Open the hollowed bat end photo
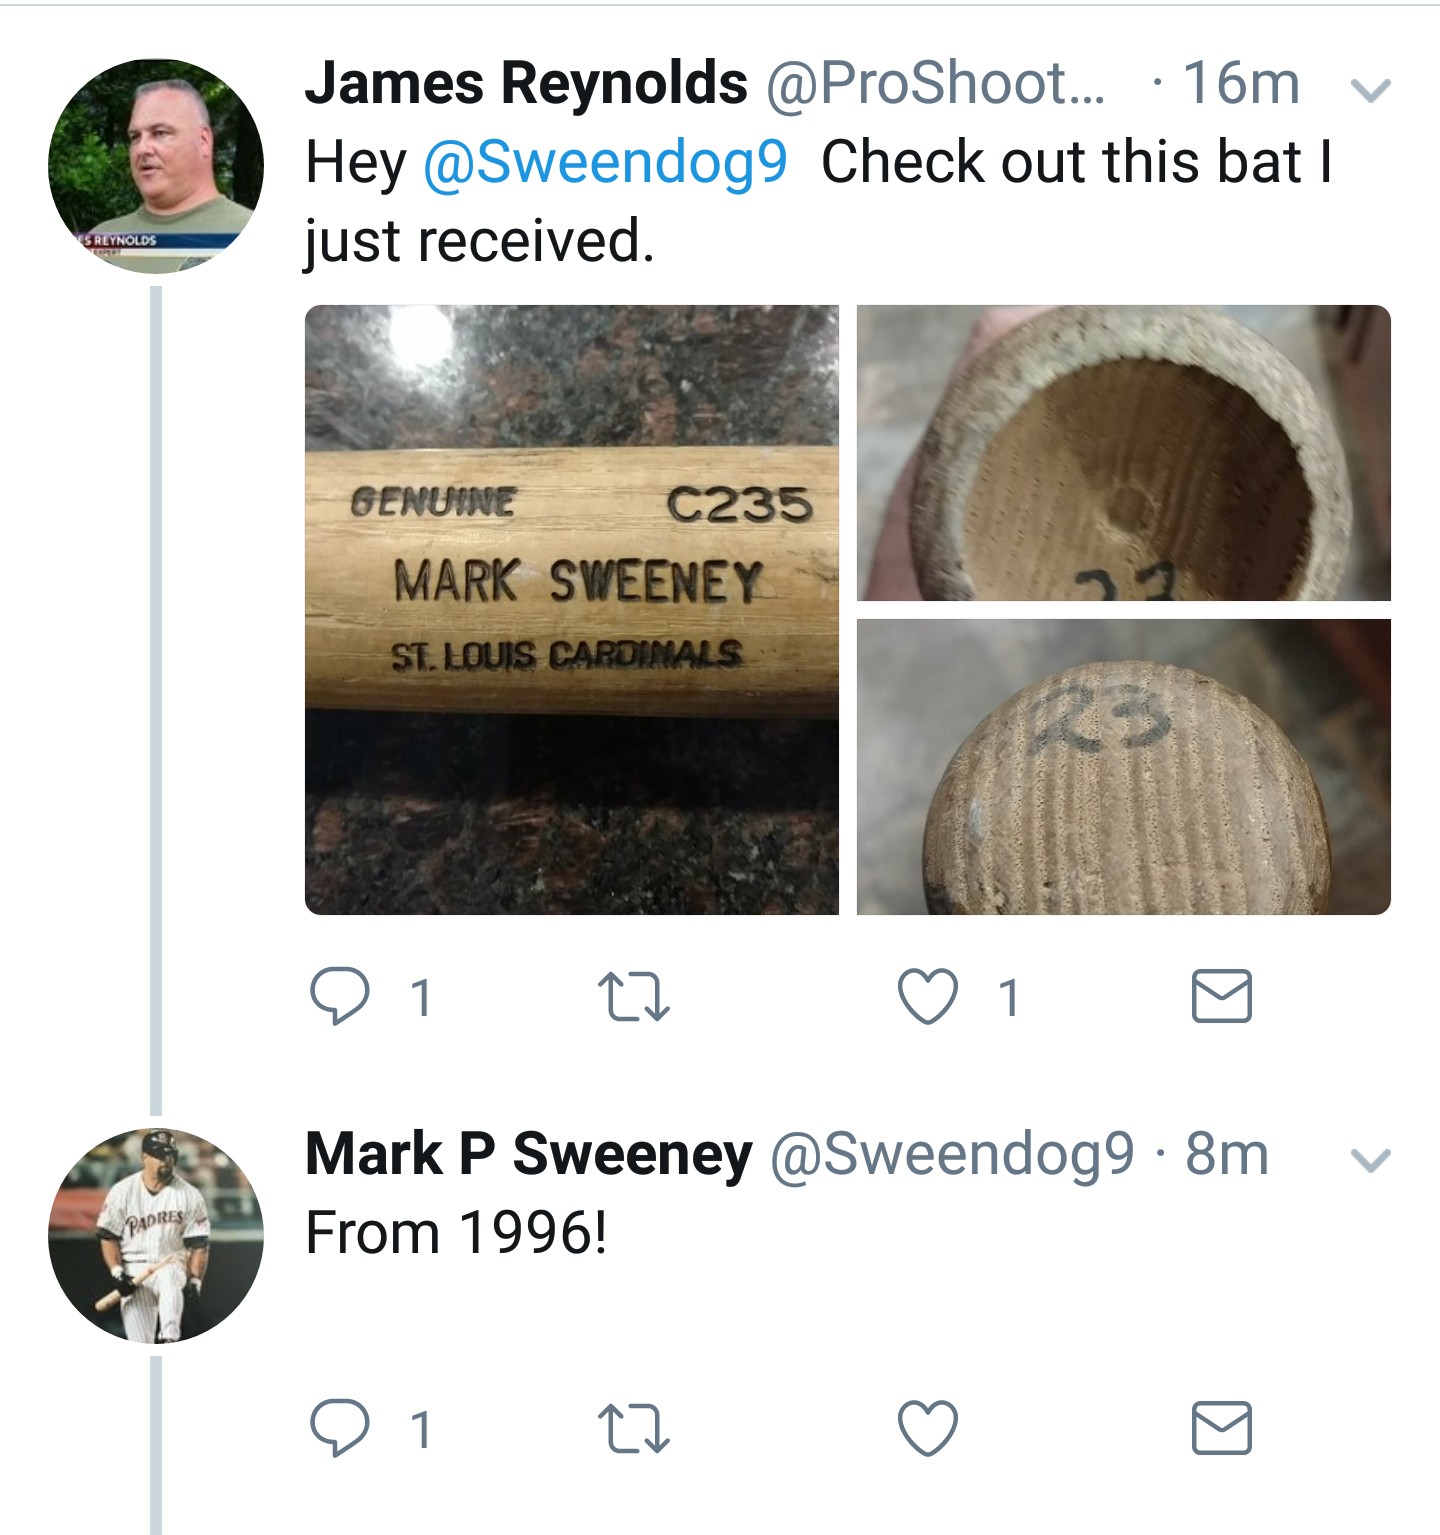This screenshot has width=1440, height=1535. (1124, 453)
